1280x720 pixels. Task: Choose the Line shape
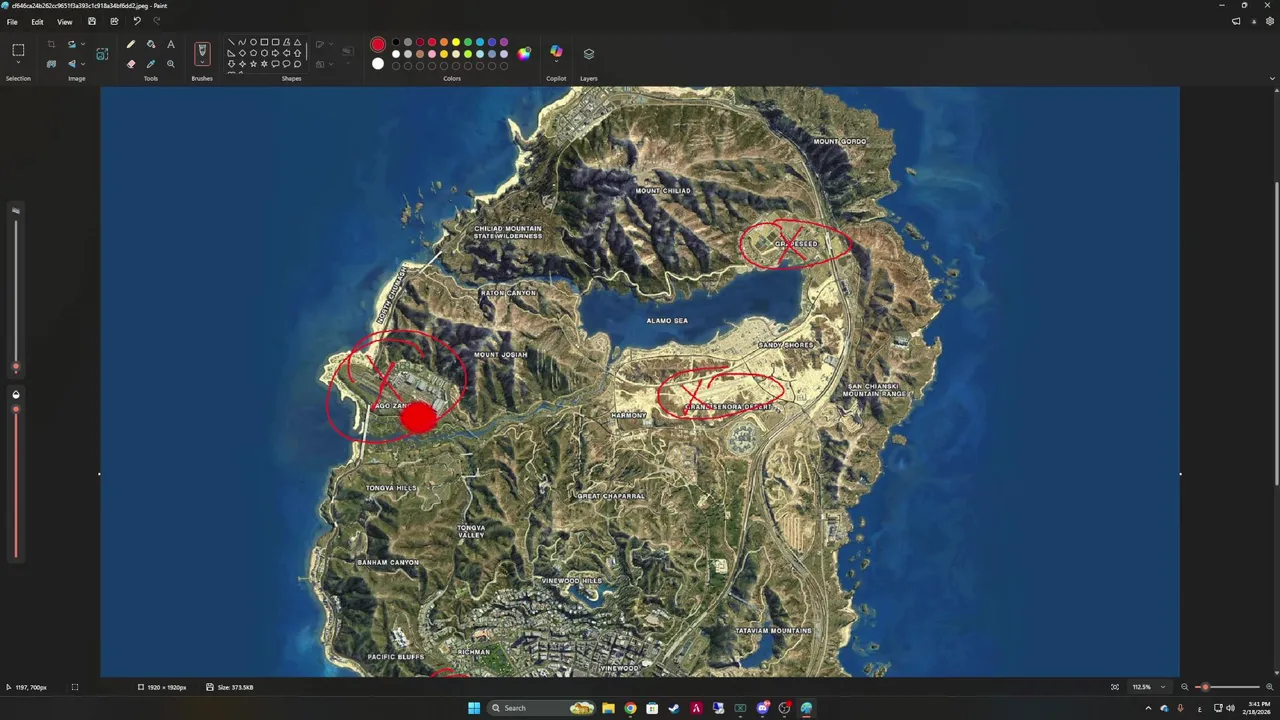231,42
